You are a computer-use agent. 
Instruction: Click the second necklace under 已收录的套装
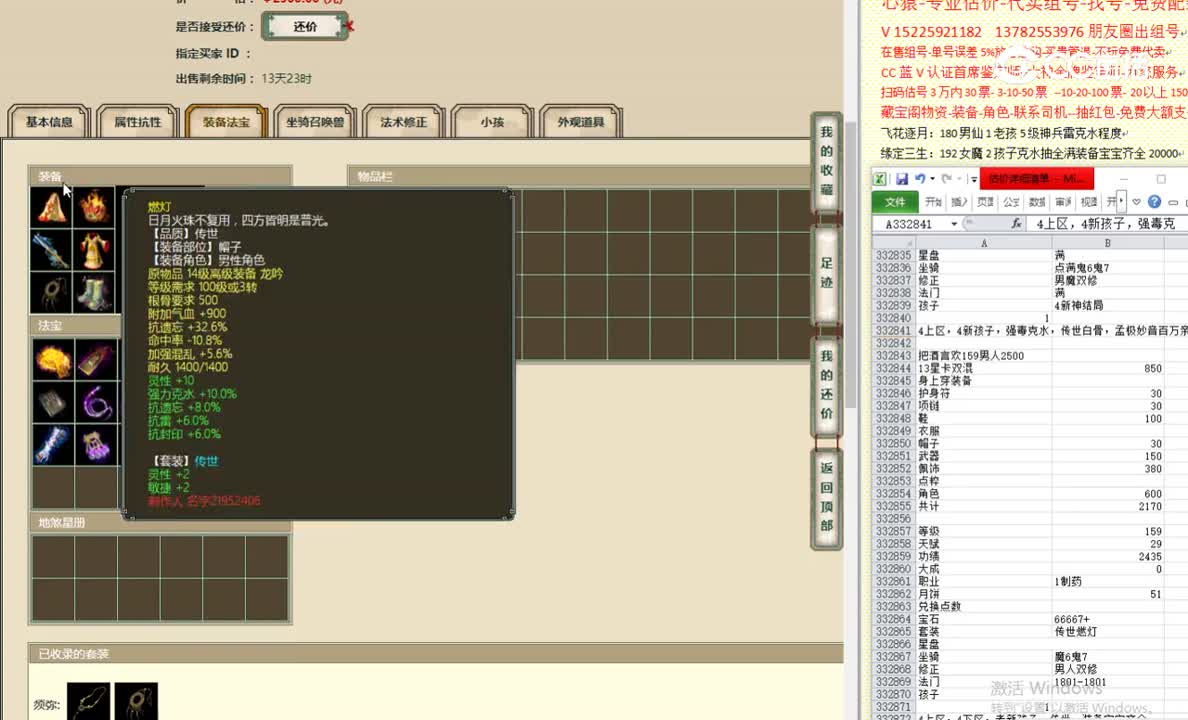(136, 702)
